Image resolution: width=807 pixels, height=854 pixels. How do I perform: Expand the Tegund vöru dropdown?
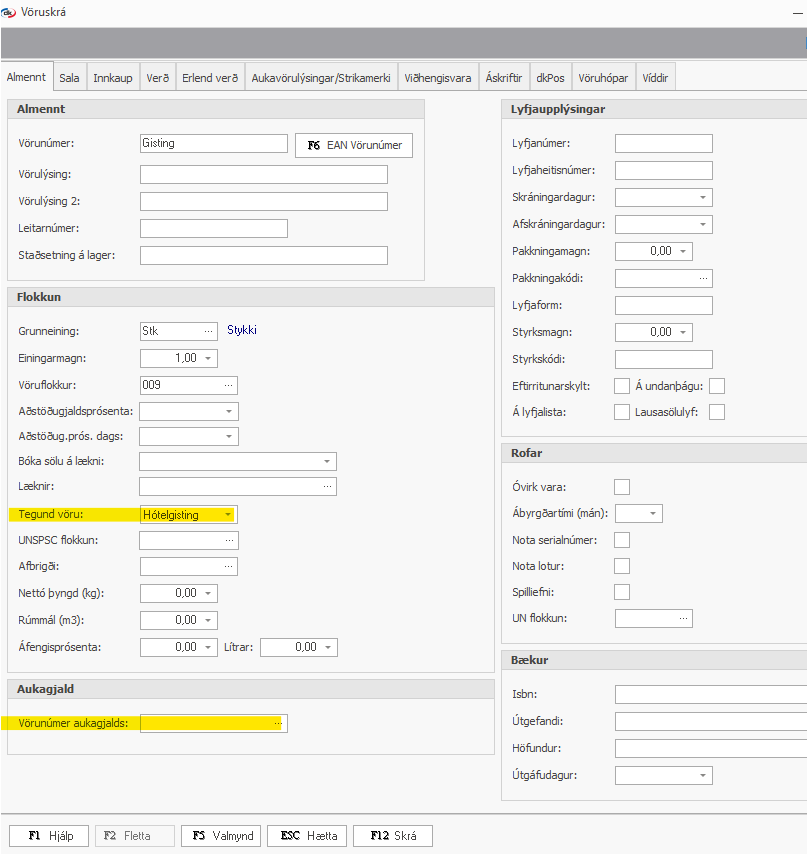point(228,515)
